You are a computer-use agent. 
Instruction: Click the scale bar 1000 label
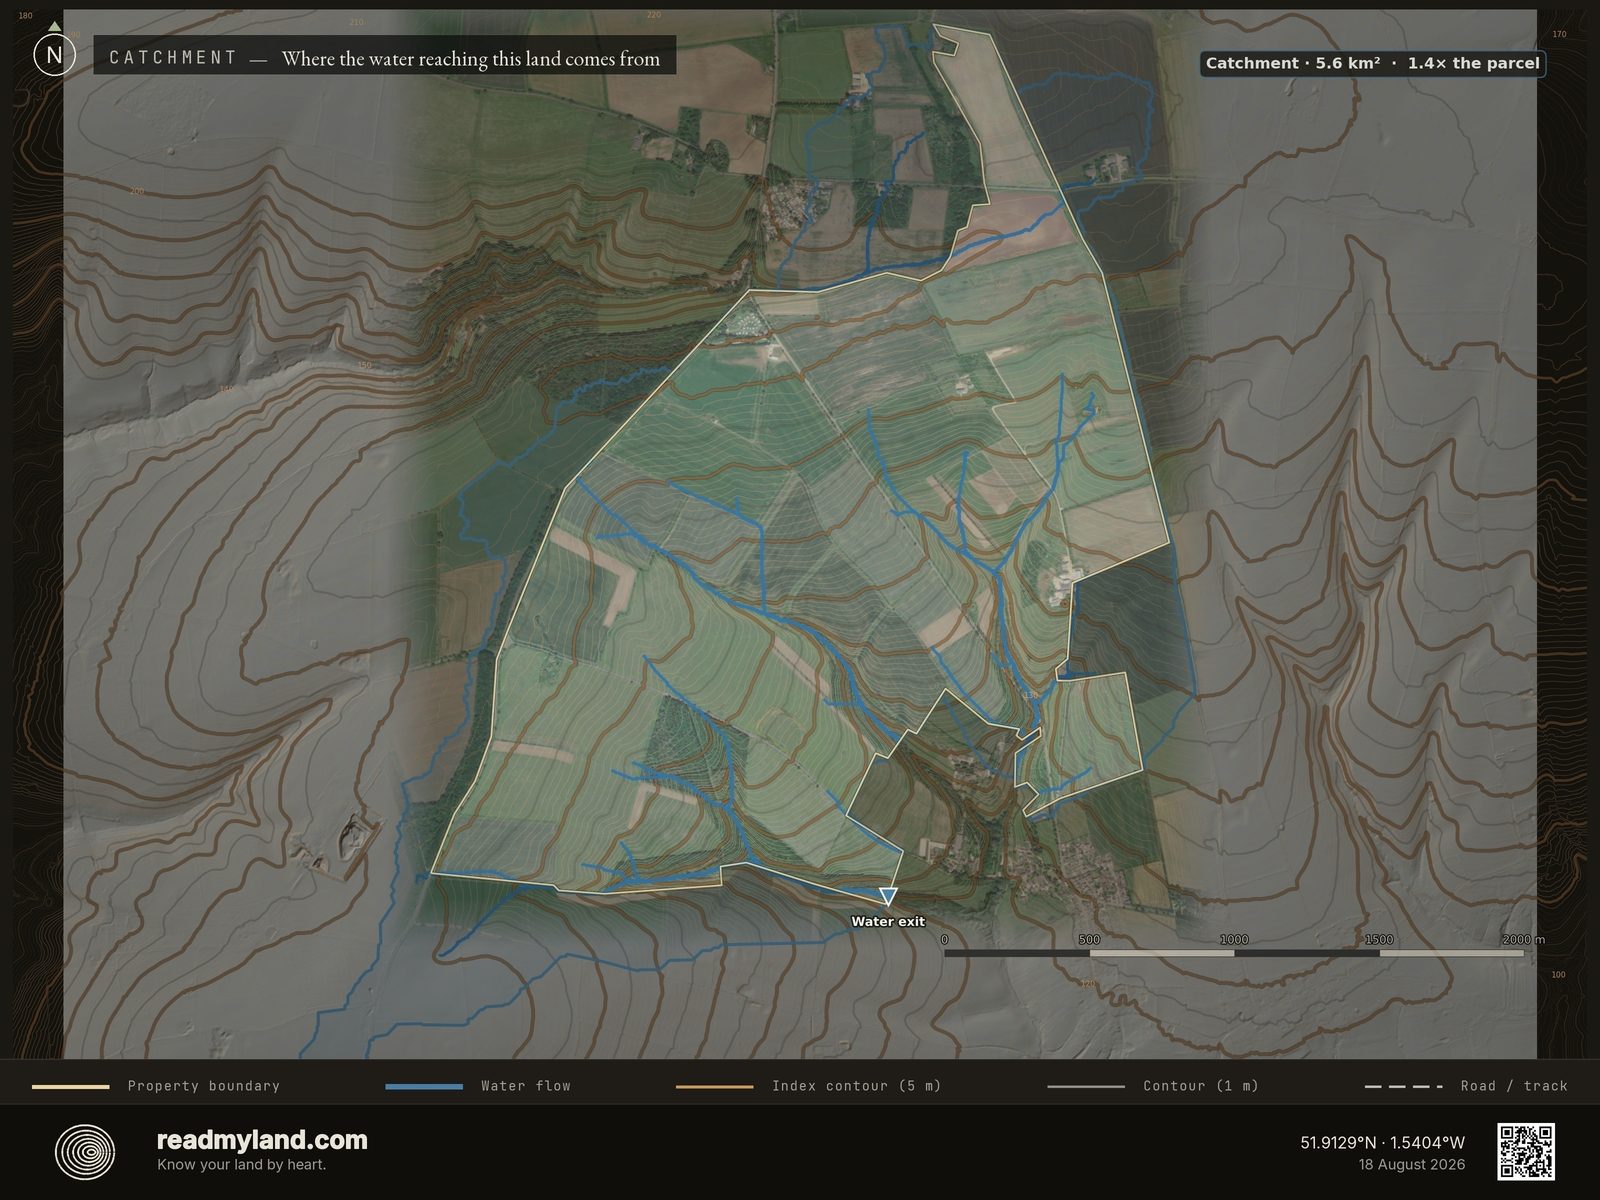click(x=1234, y=940)
